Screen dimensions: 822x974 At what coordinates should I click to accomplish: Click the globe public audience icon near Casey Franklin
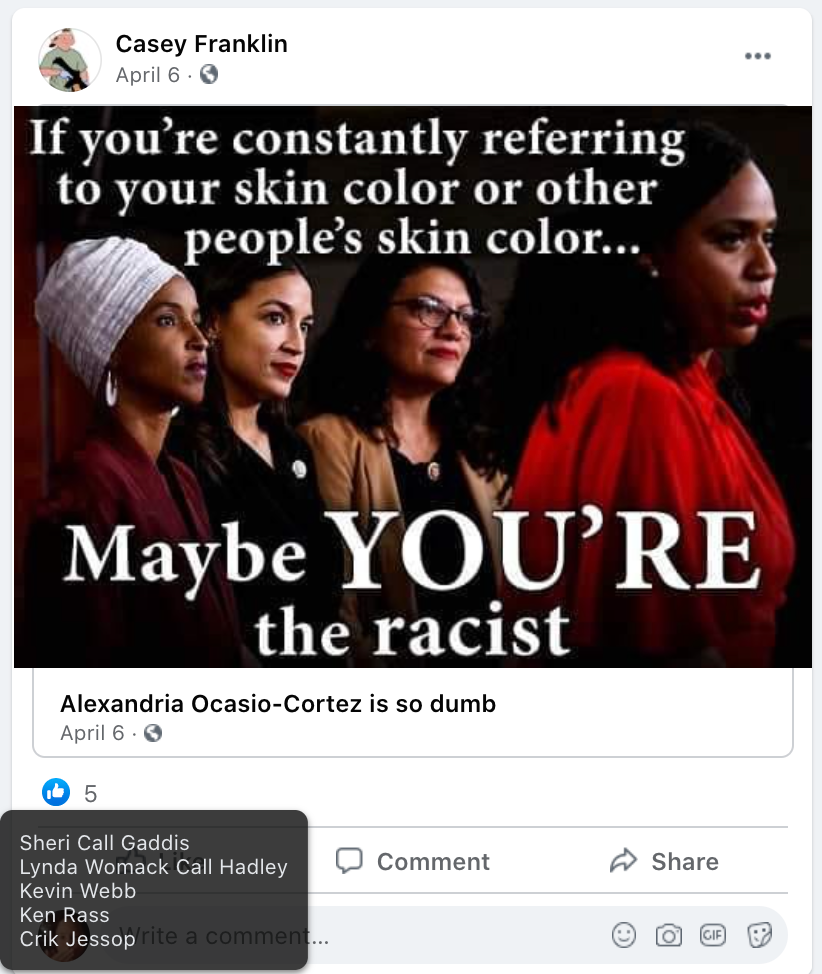tap(209, 75)
